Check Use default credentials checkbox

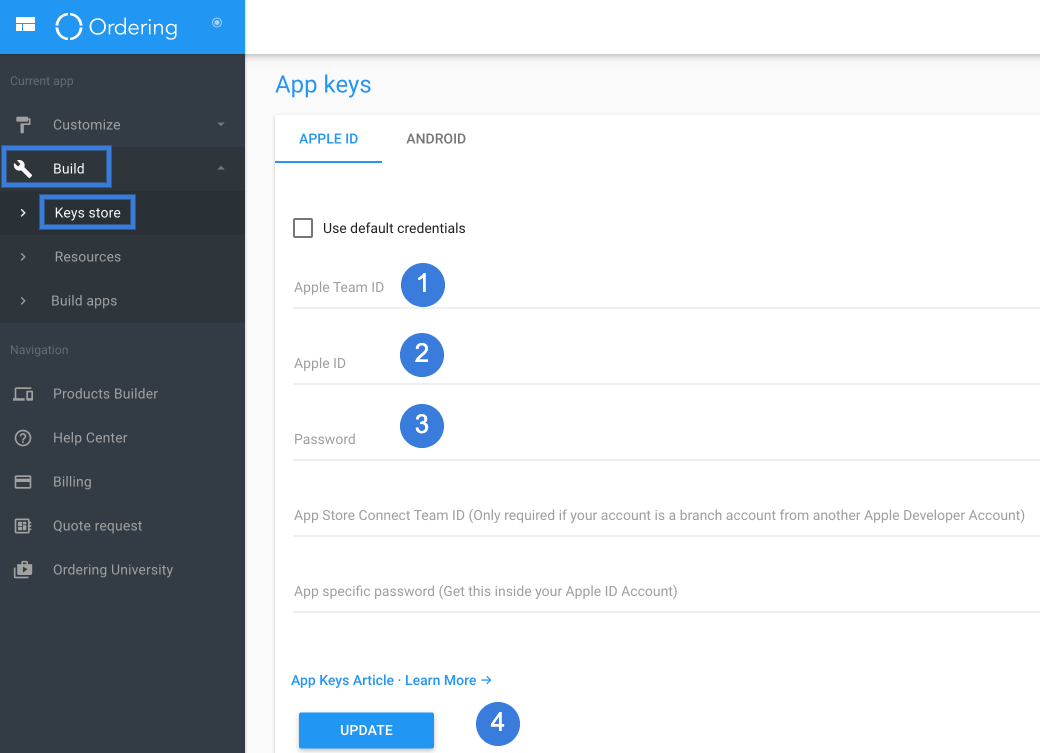(303, 228)
